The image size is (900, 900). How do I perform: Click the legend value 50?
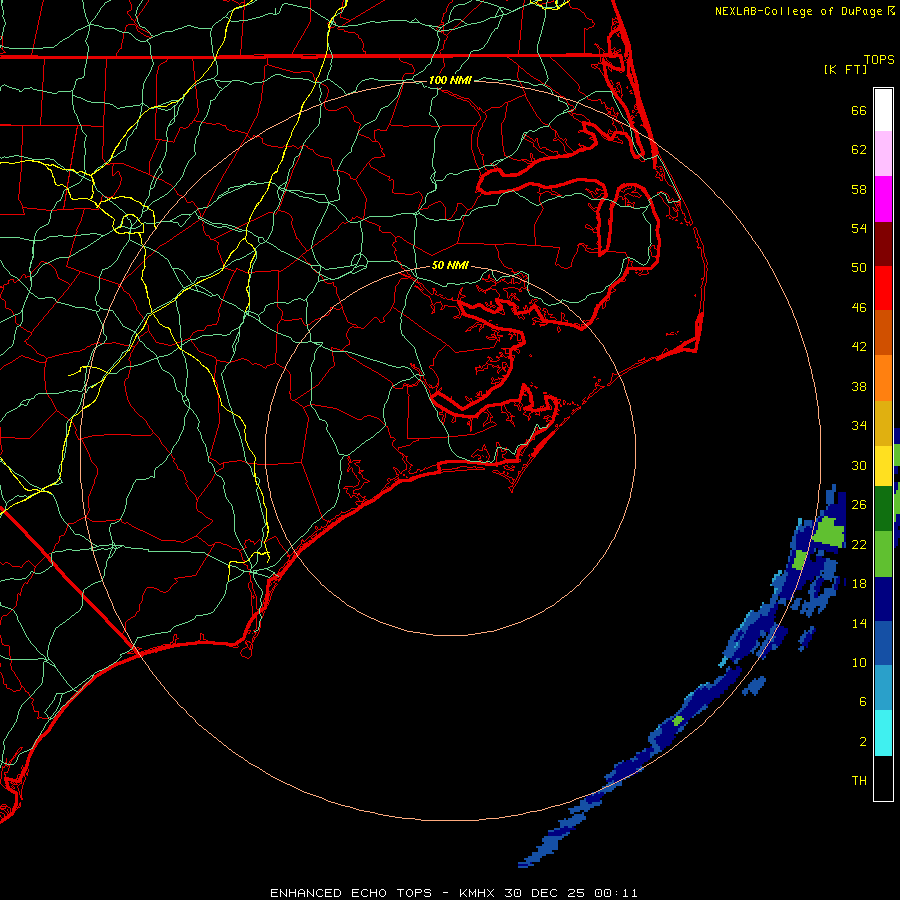coord(859,267)
